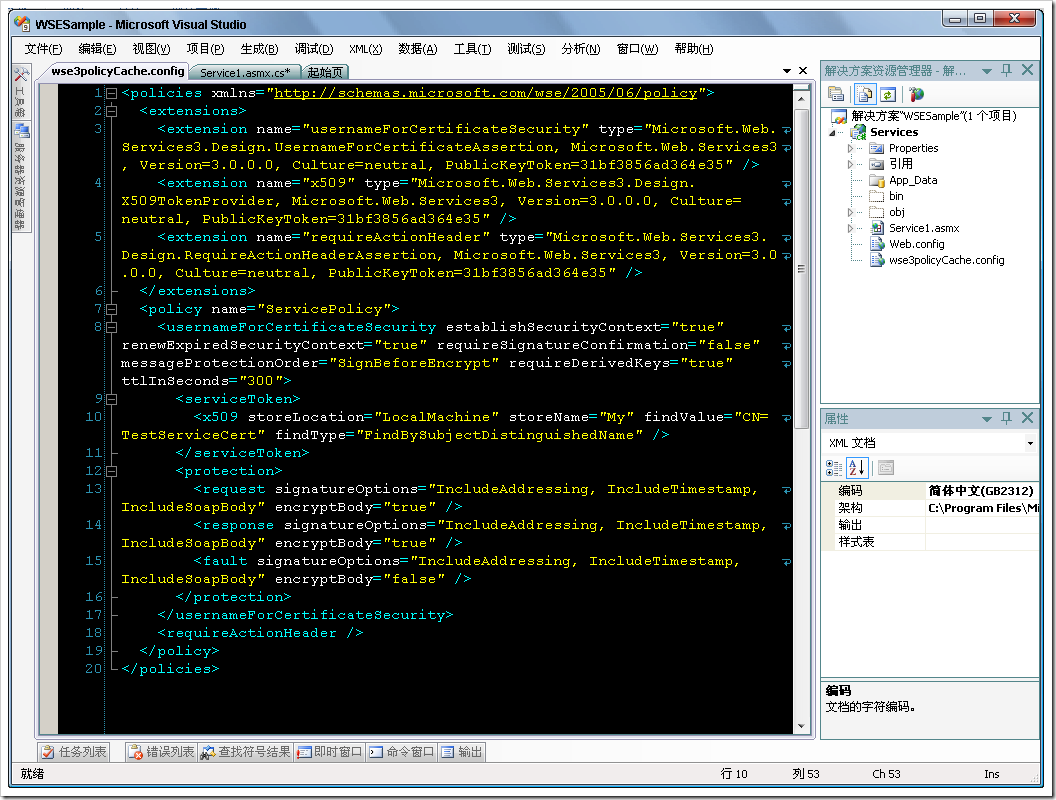Open the 项目(P) menu
Image resolution: width=1056 pixels, height=800 pixels.
point(205,48)
